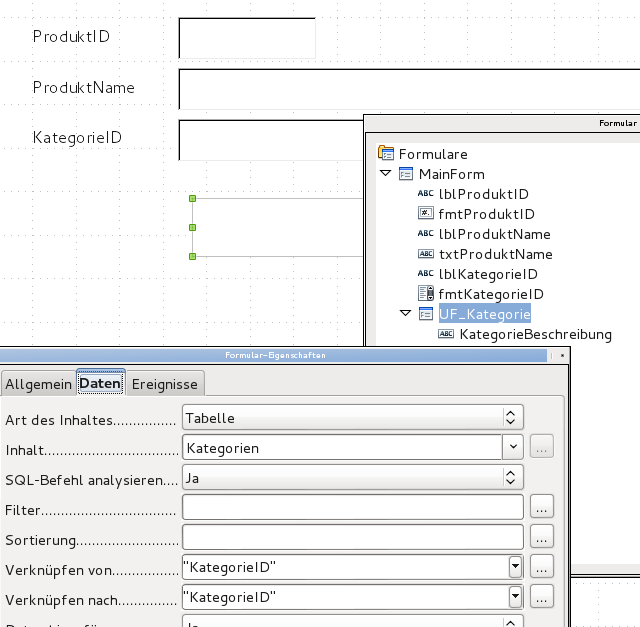Open the Verknüpfen nach dropdown arrow
Viewport: 640px width, 627px height.
point(516,596)
